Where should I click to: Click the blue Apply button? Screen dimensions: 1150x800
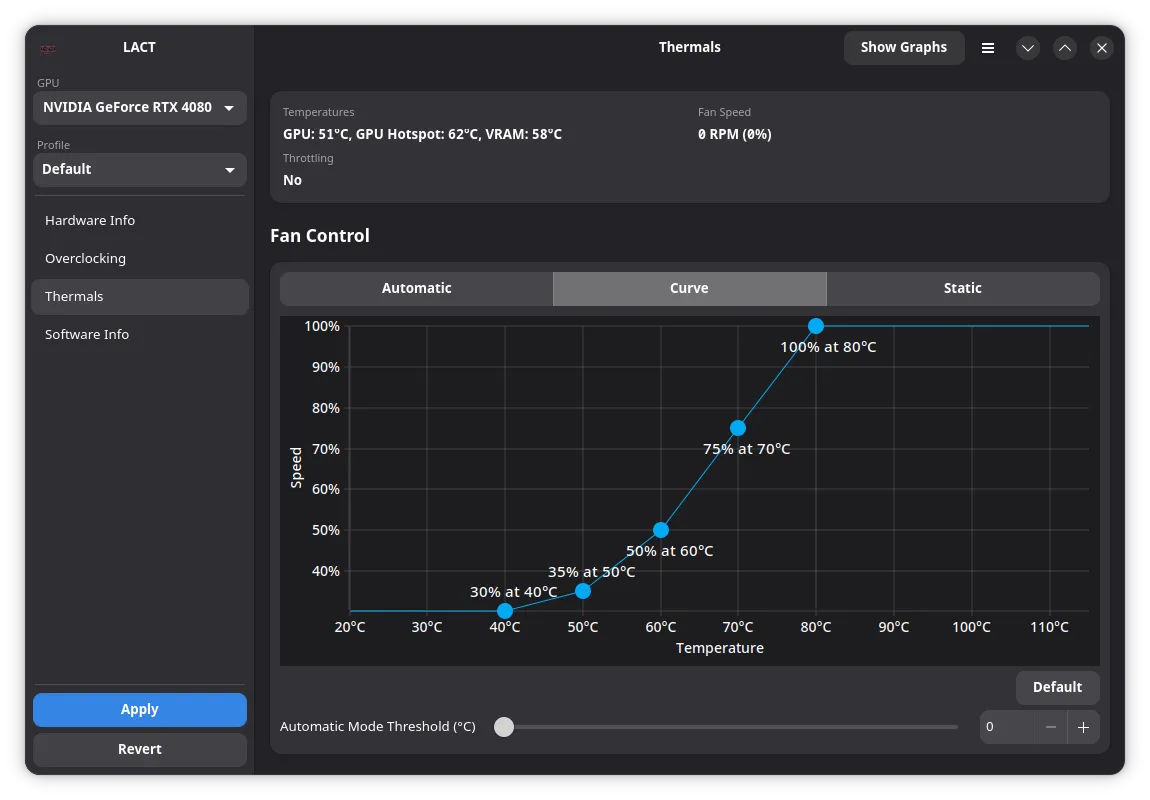pos(139,709)
